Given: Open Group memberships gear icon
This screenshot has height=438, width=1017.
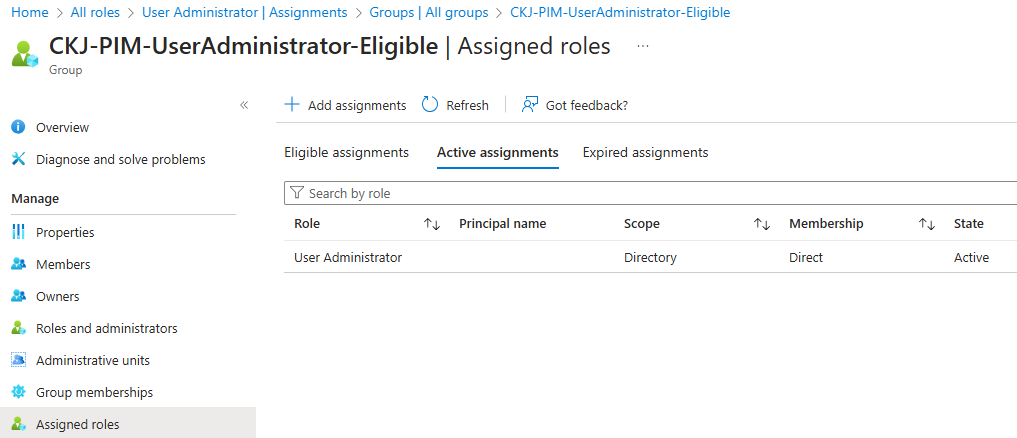Looking at the screenshot, I should (18, 392).
